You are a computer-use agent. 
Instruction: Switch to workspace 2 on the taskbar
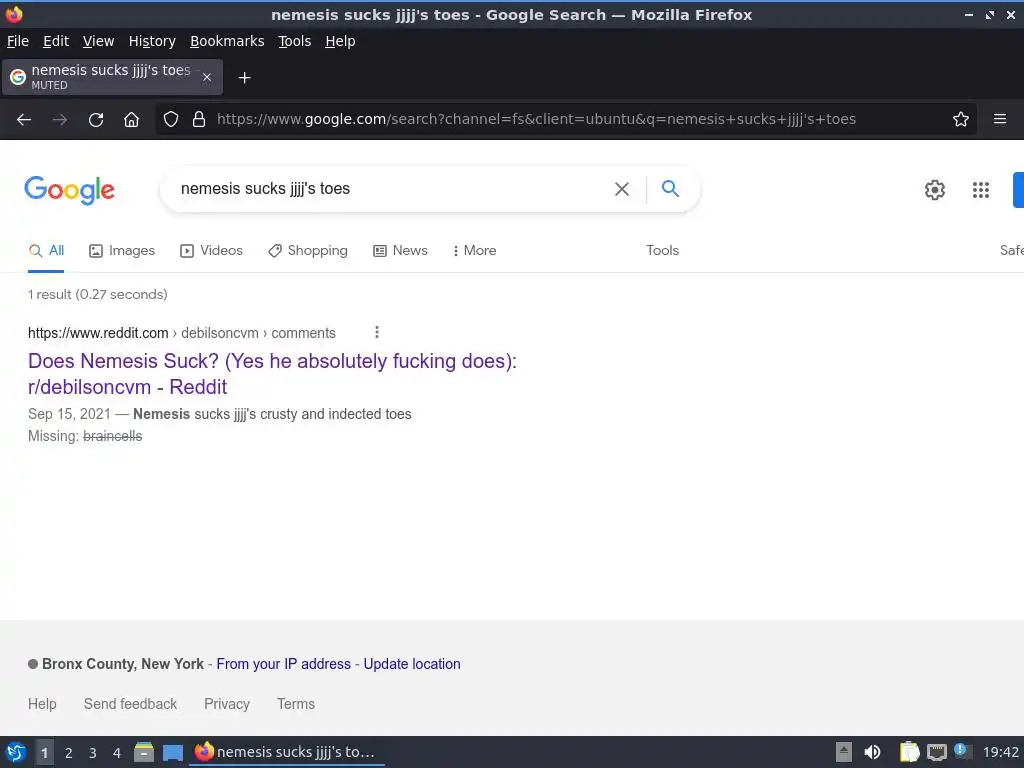point(69,753)
